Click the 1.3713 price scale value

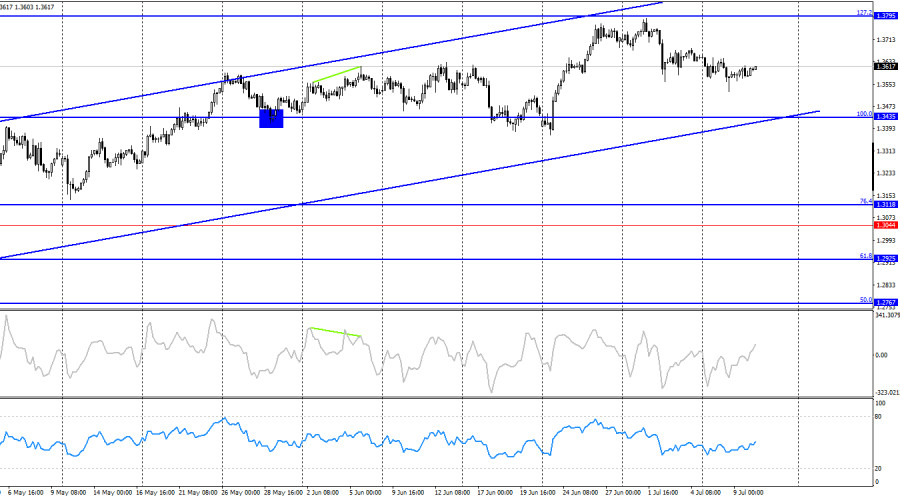[886, 40]
